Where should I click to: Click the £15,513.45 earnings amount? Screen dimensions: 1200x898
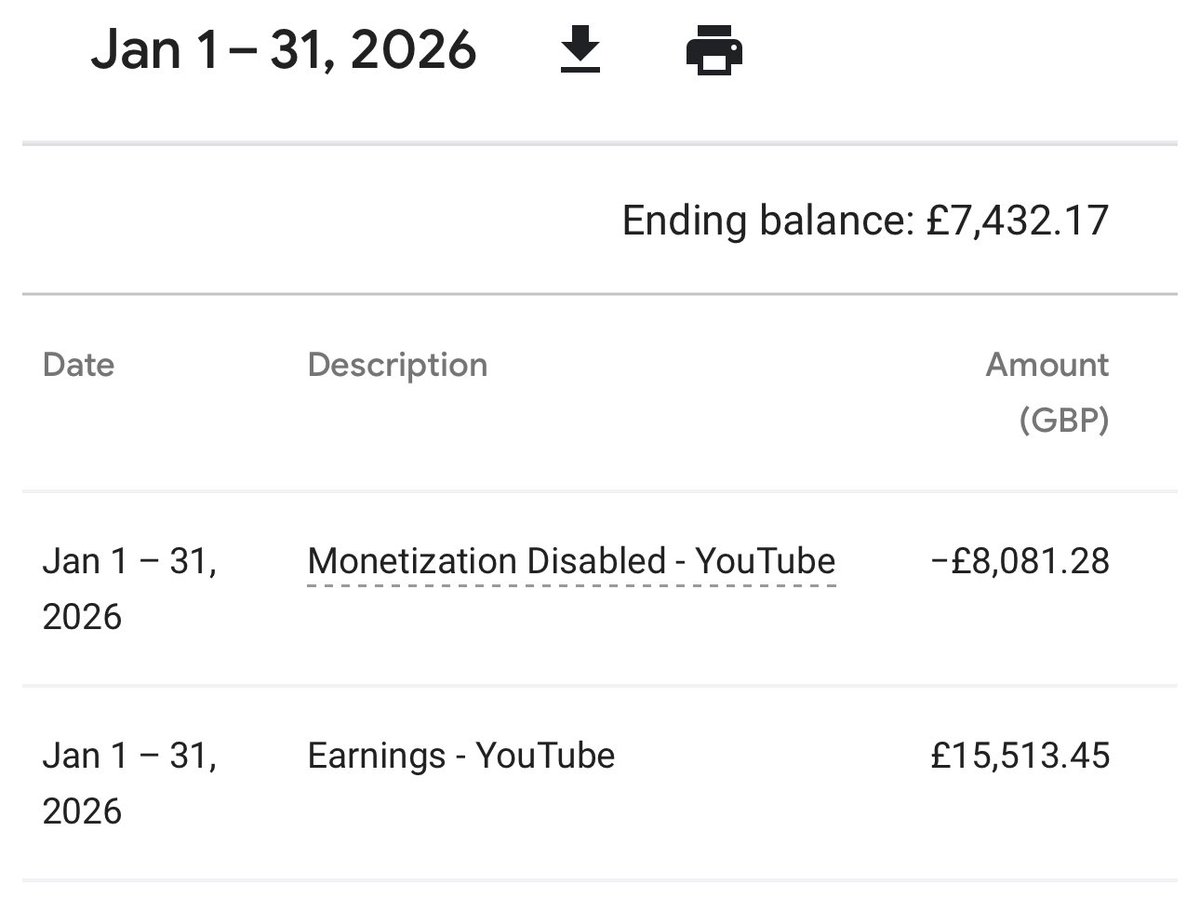(1019, 755)
